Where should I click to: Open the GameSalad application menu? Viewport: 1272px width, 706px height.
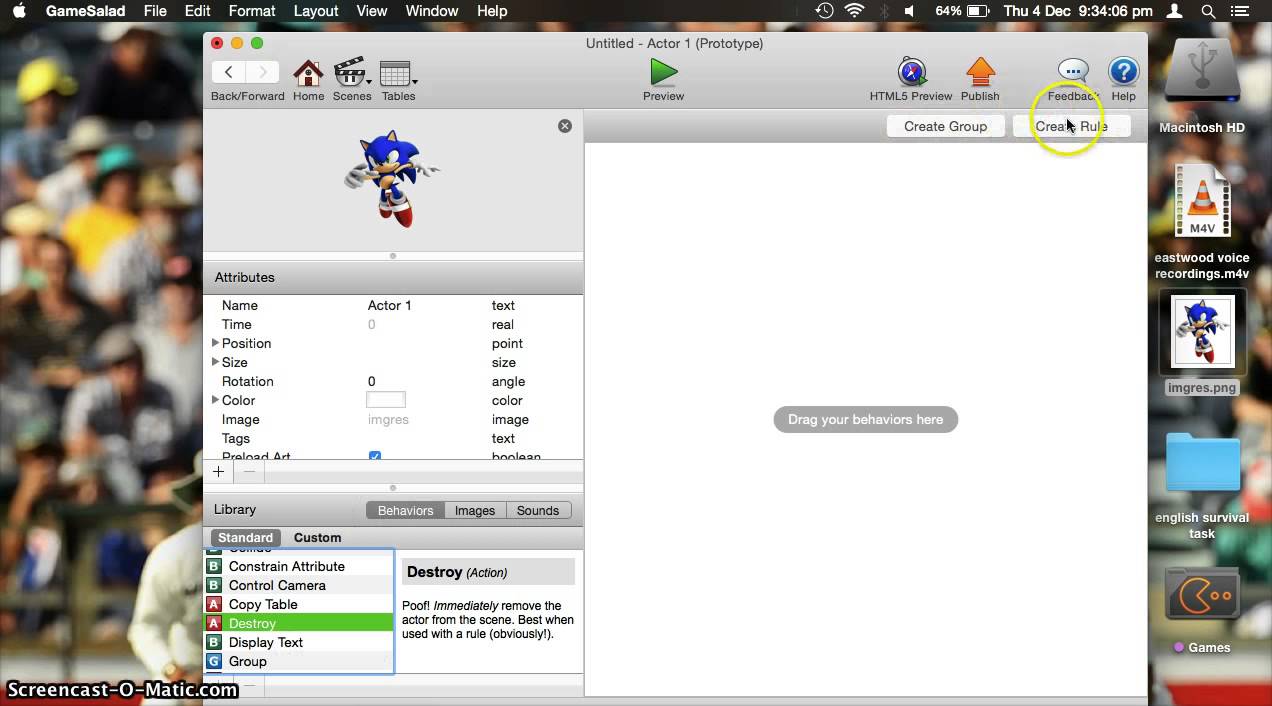pos(86,11)
